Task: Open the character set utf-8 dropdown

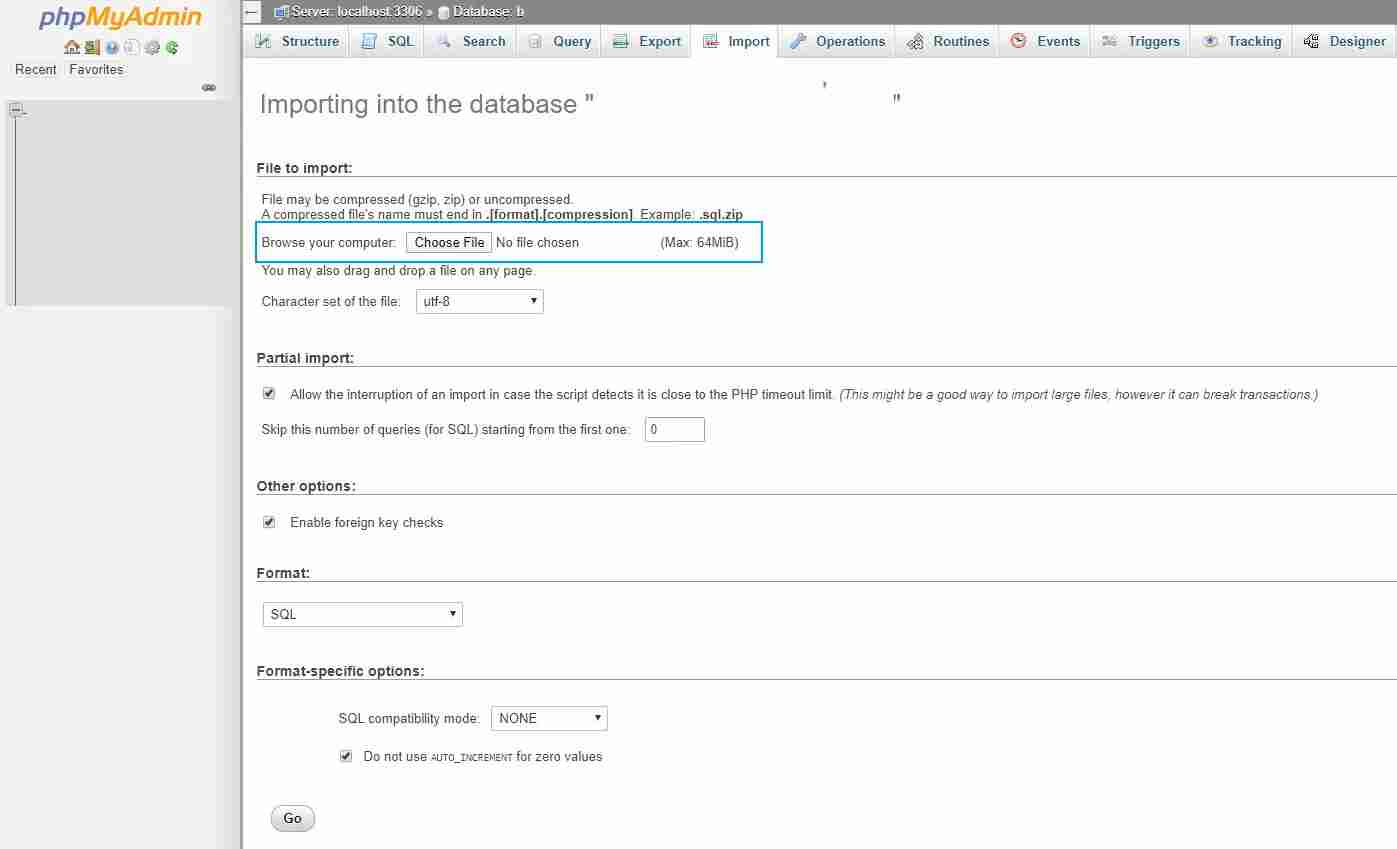Action: pyautogui.click(x=480, y=301)
